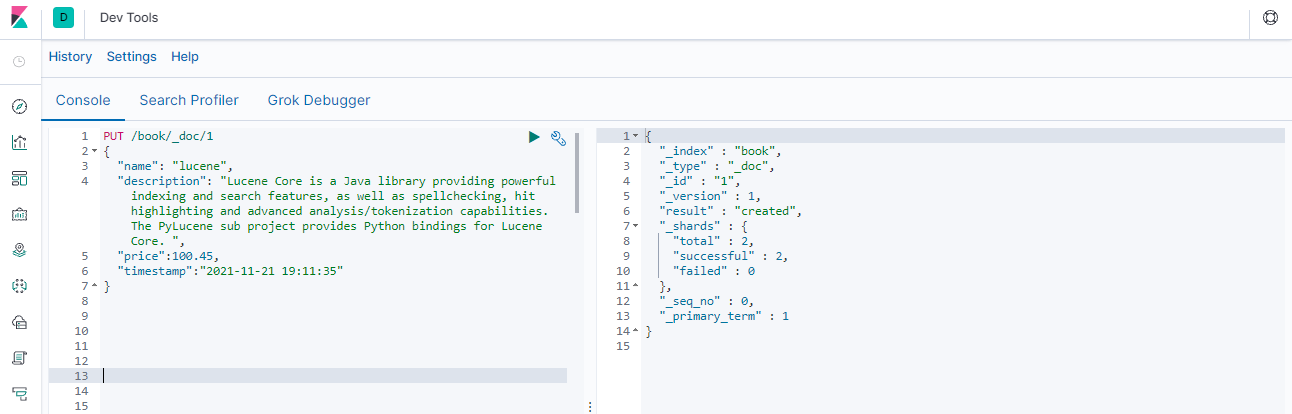Viewport: 1292px width, 414px height.
Task: Click the Kibana logo
Action: [20, 18]
